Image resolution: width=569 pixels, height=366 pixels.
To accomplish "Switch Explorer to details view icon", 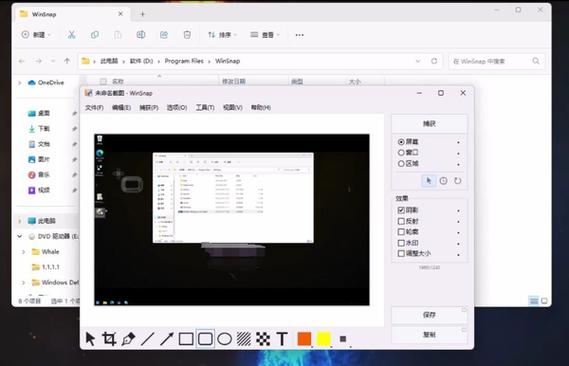I will 534,301.
